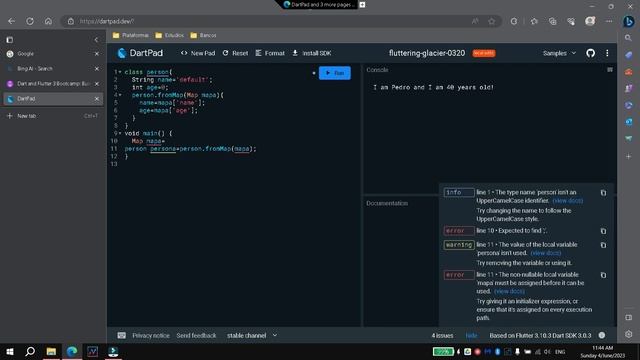Open view docs link for non-nullable error
The width and height of the screenshot is (640, 360).
click(x=509, y=291)
